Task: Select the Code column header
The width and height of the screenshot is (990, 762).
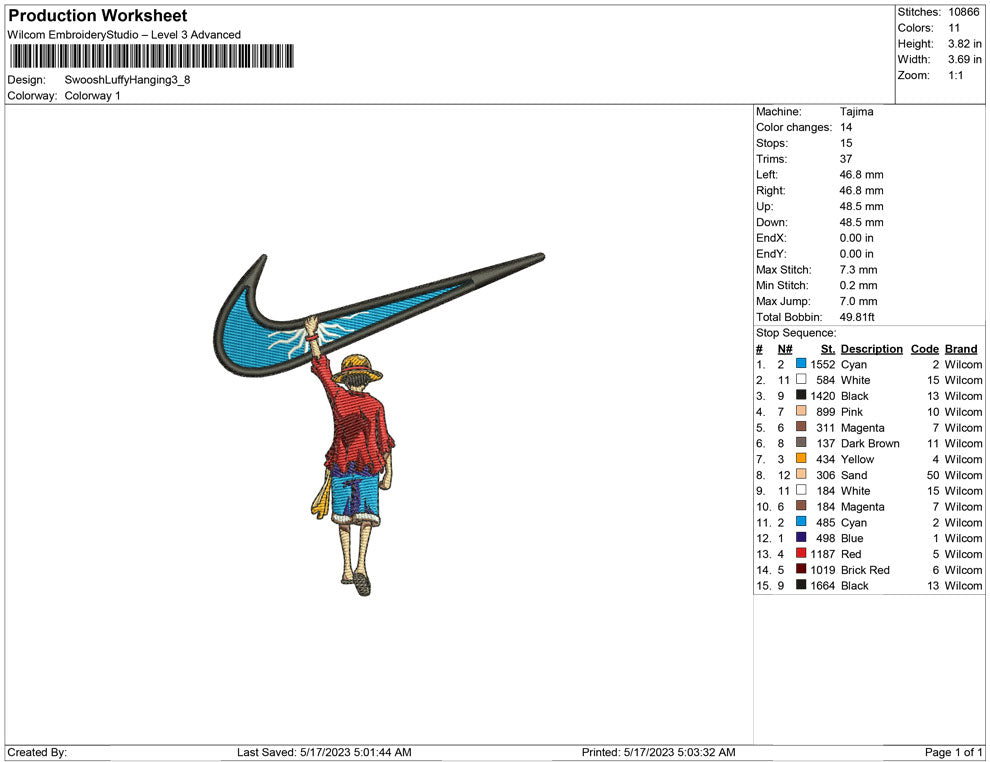Action: (x=925, y=349)
